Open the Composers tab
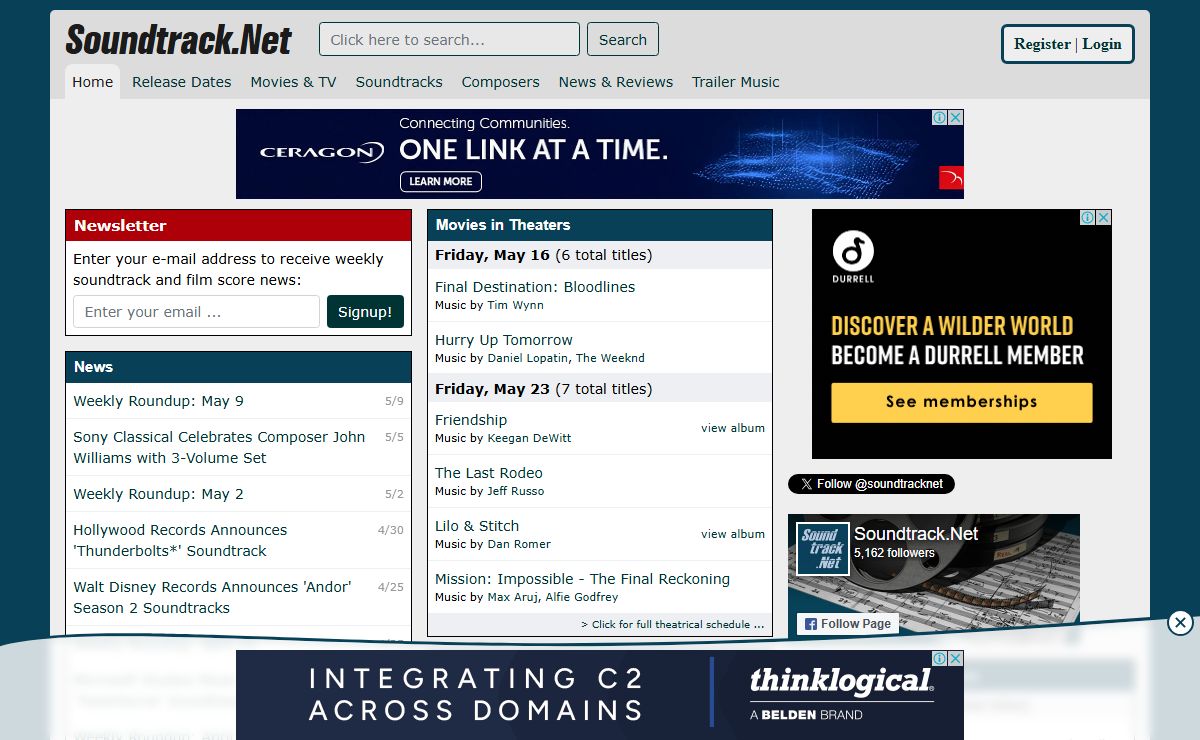Viewport: 1200px width, 740px height. (x=500, y=82)
